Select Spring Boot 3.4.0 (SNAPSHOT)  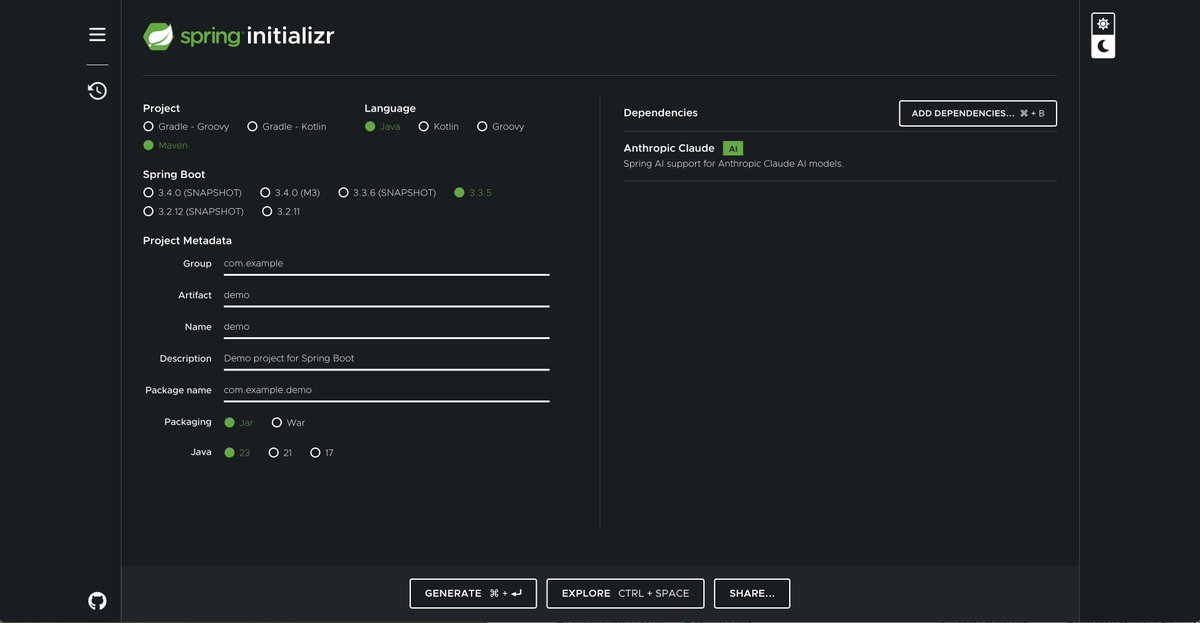(192, 193)
